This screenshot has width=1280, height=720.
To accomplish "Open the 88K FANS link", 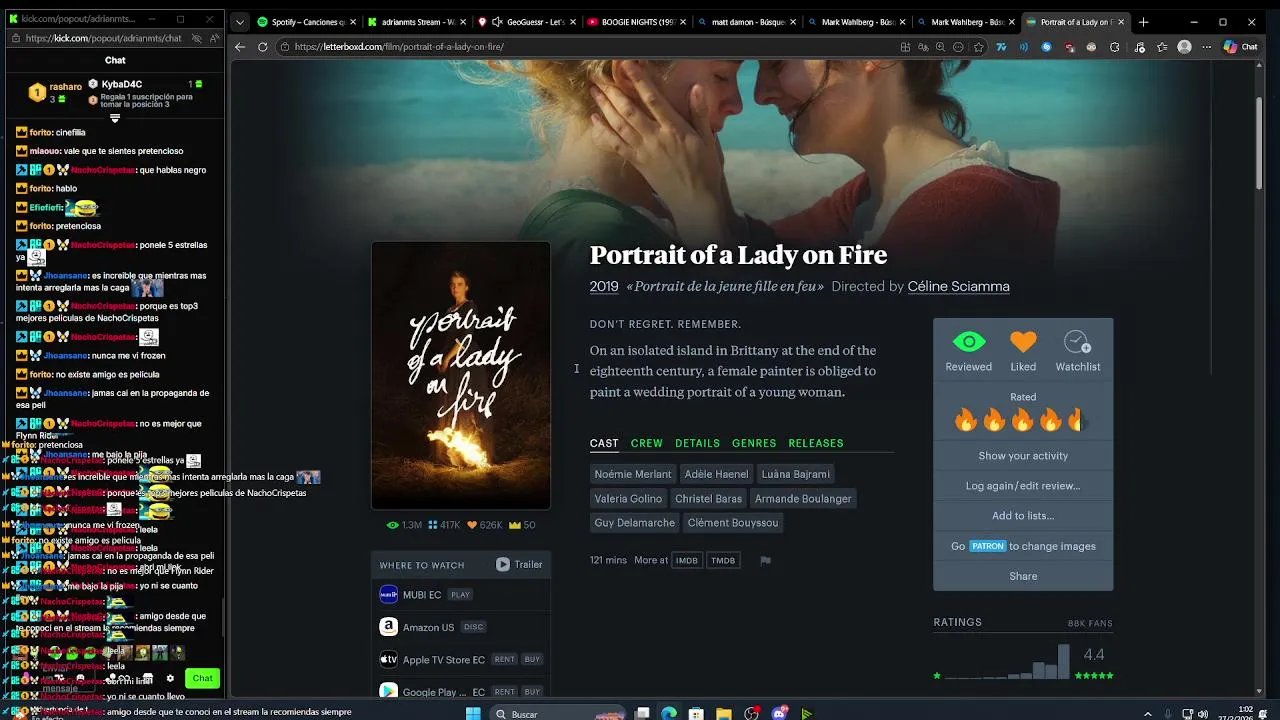I will coord(1090,623).
